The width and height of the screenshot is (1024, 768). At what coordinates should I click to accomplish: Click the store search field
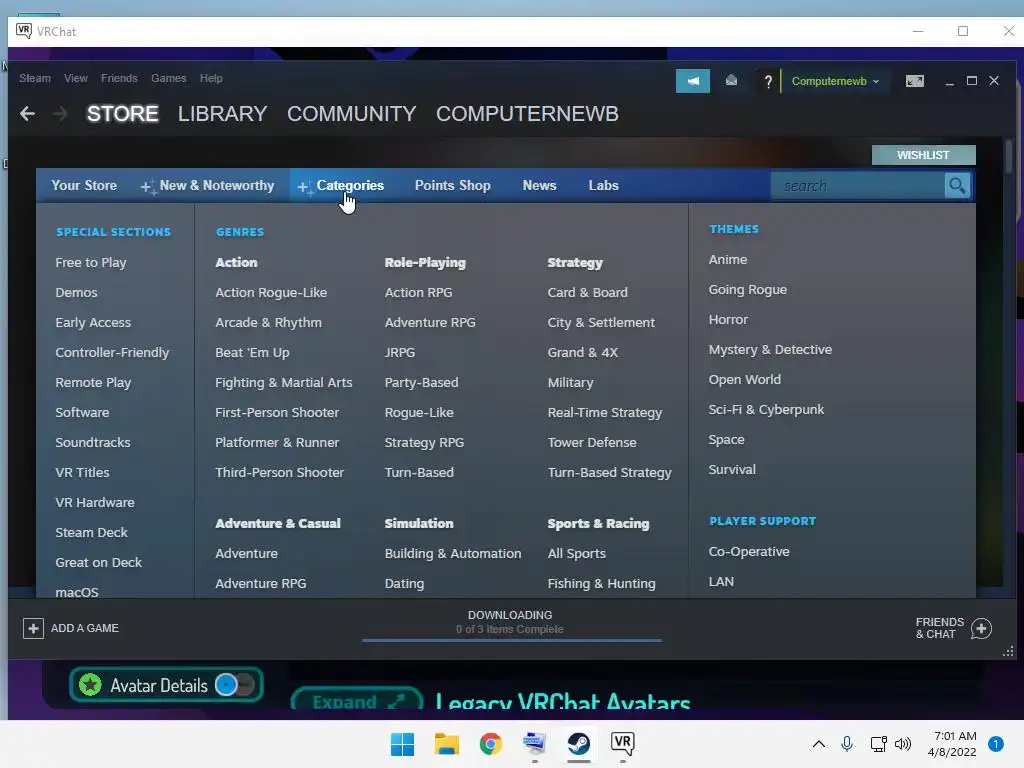[857, 185]
